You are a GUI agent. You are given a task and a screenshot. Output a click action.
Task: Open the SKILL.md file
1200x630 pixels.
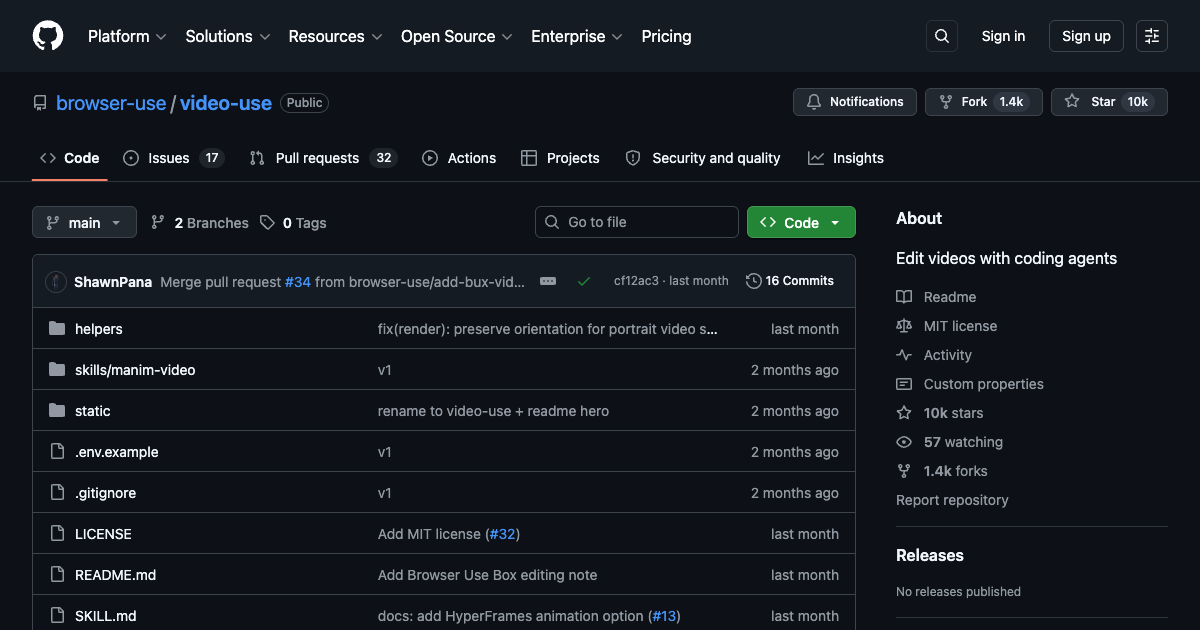click(x=106, y=616)
